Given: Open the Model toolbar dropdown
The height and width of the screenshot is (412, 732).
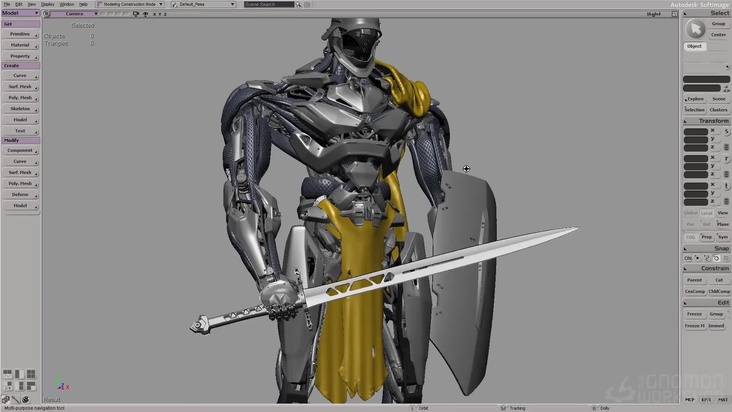Looking at the screenshot, I should click(x=20, y=14).
